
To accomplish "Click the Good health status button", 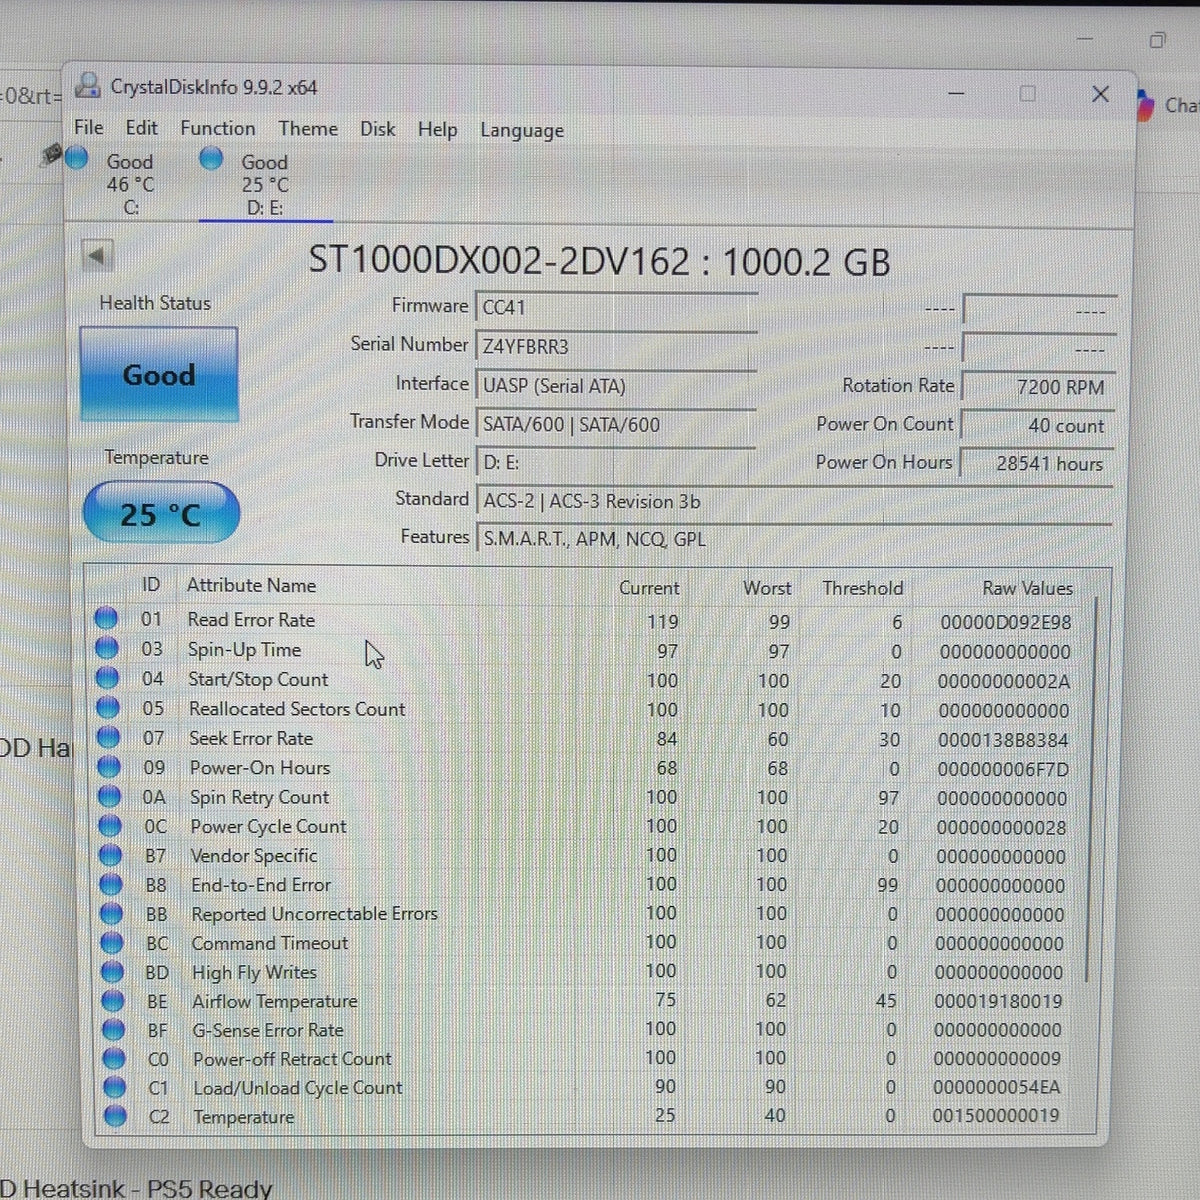I will tap(159, 375).
